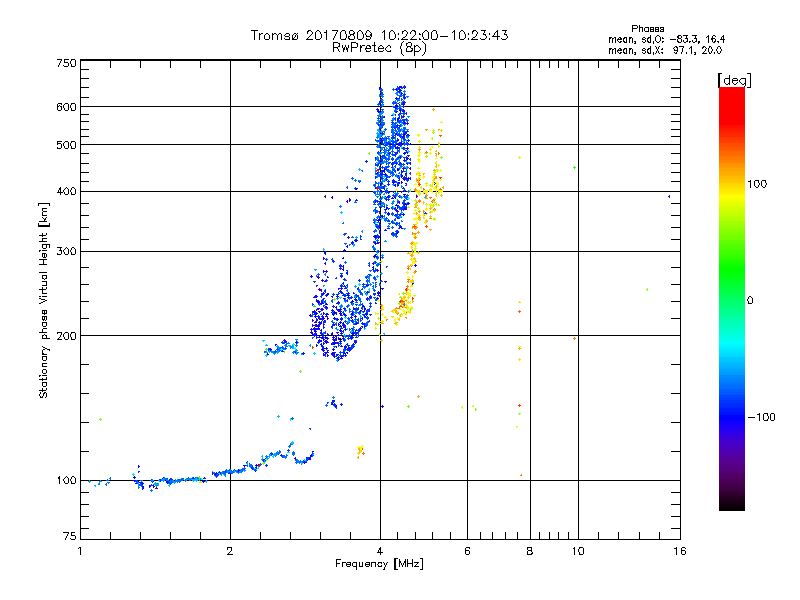800x600 pixels.
Task: Click the colorbar label '100'
Action: click(x=757, y=184)
